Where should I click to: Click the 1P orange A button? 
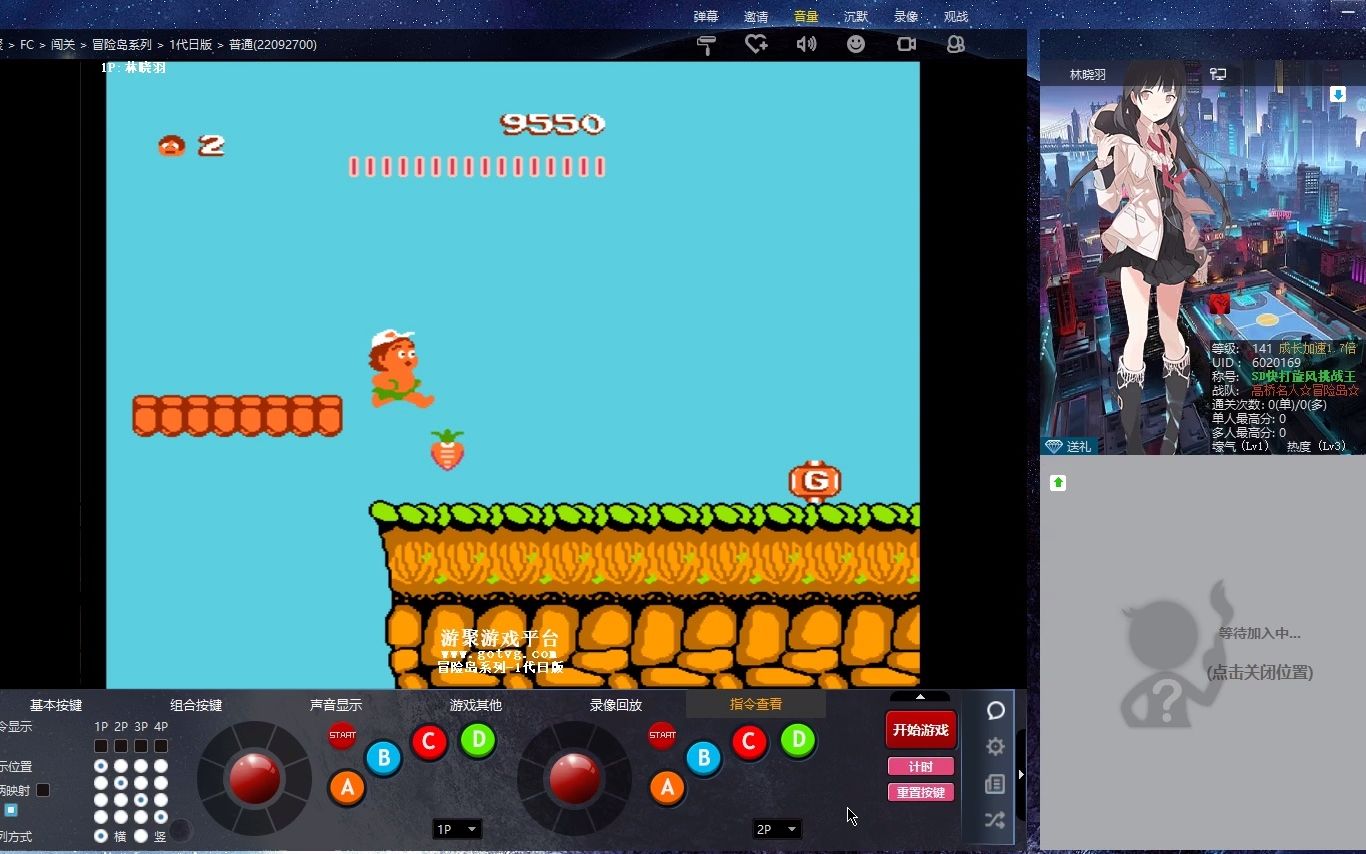[x=347, y=788]
